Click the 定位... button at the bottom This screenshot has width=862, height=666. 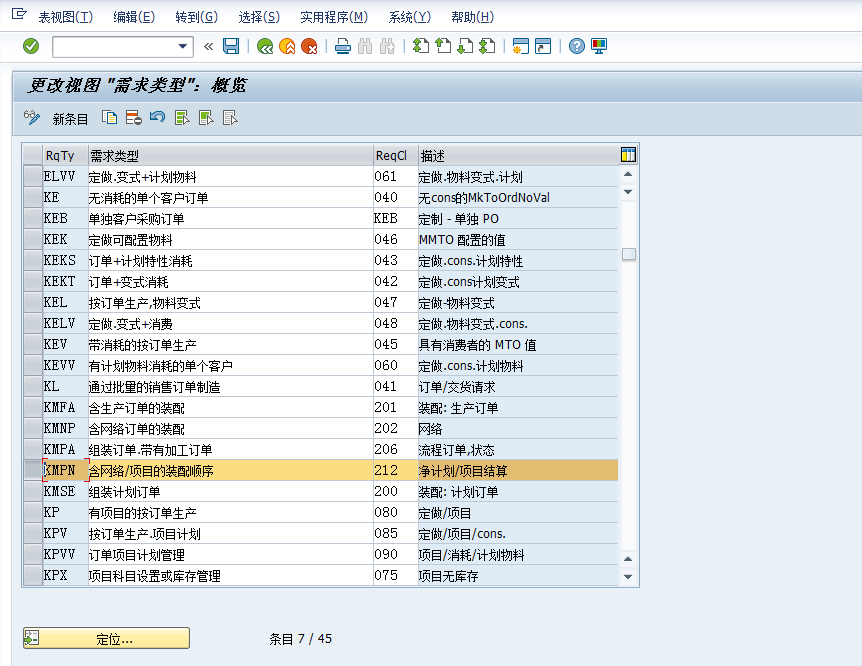coord(104,637)
